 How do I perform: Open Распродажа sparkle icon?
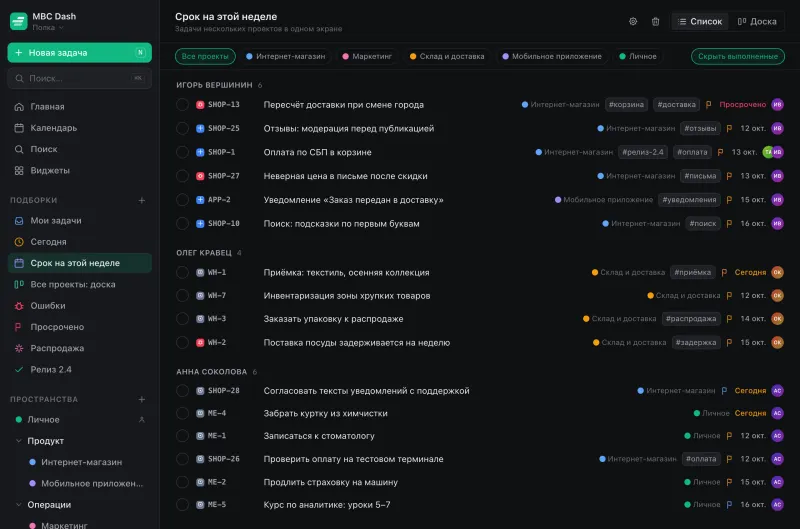click(19, 348)
